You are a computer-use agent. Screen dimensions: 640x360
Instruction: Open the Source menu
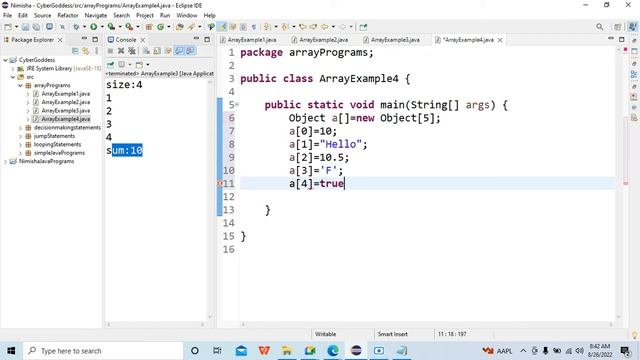click(42, 16)
